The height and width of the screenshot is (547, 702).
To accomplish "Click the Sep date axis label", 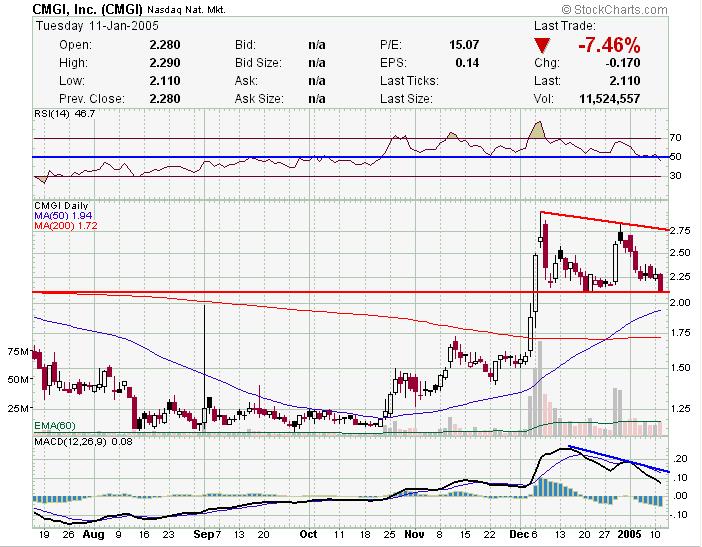I will click(203, 534).
